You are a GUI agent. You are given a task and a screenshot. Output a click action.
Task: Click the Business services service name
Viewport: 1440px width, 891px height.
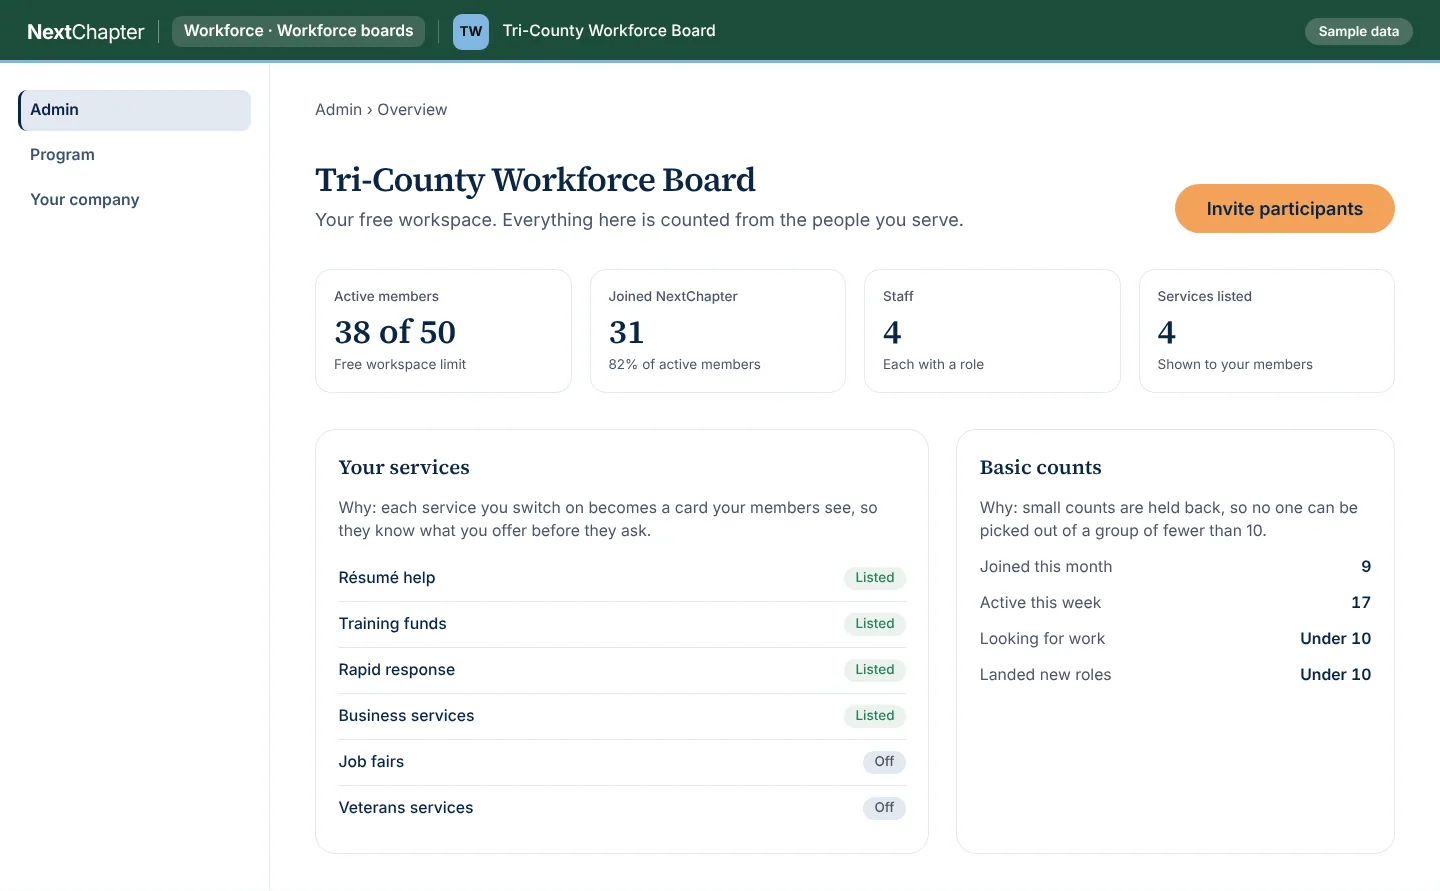406,716
